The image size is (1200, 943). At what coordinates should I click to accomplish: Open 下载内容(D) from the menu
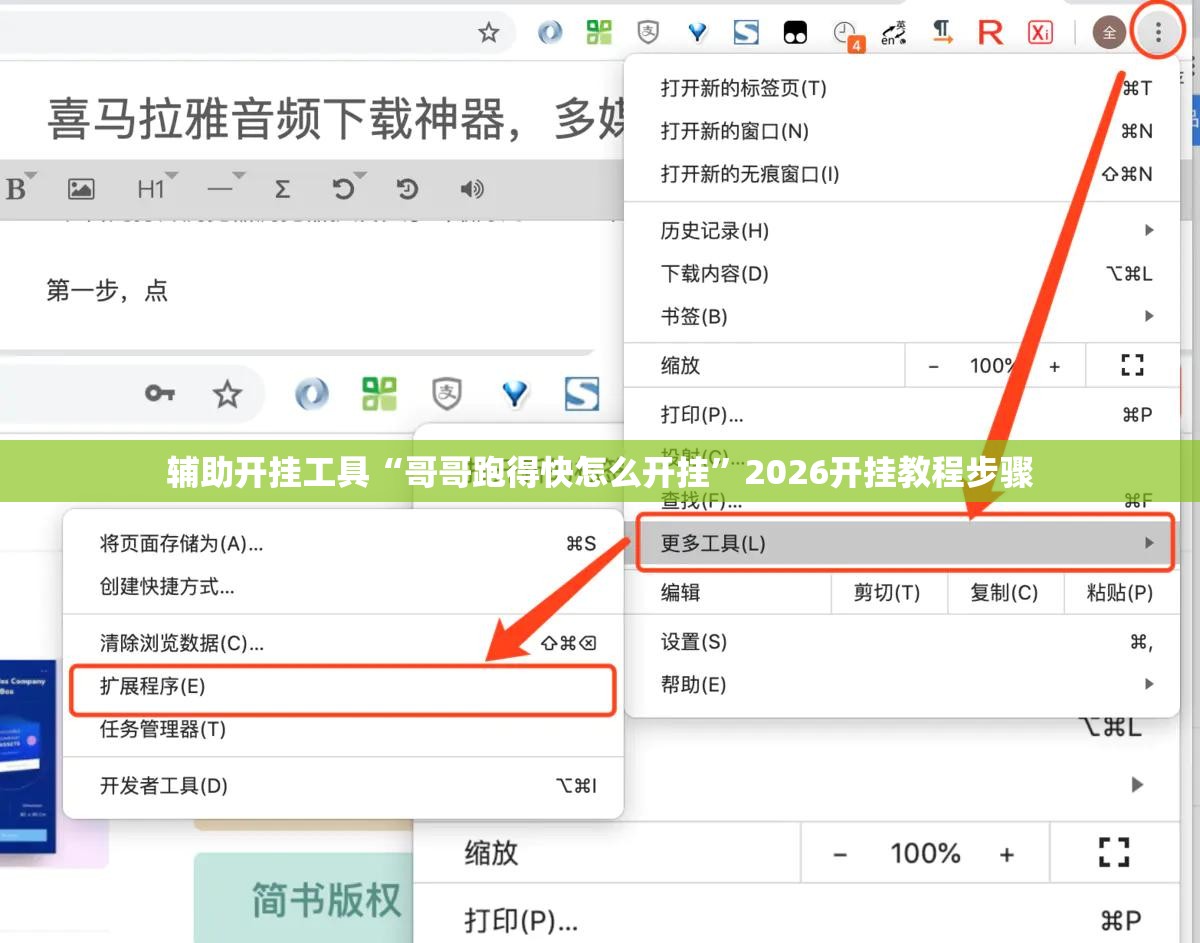pos(902,274)
